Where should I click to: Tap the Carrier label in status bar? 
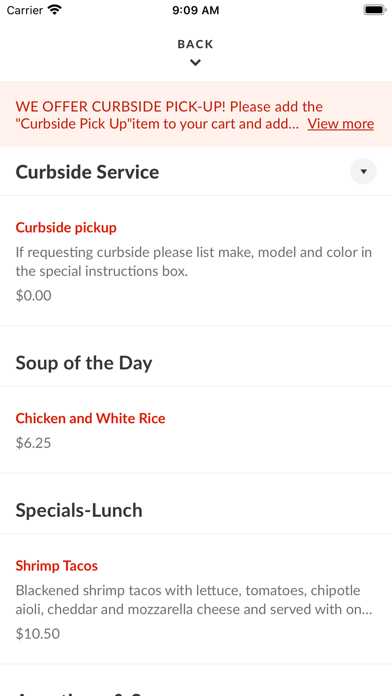pos(25,10)
